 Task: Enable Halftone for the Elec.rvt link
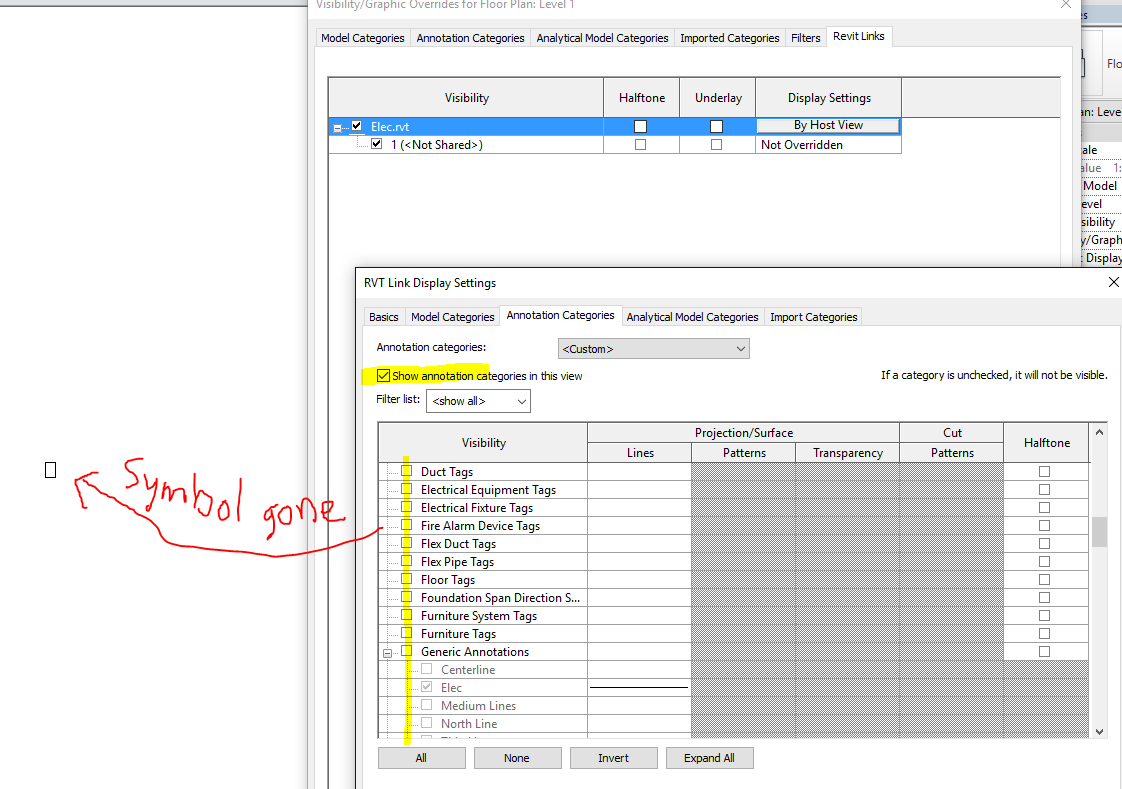(x=641, y=126)
